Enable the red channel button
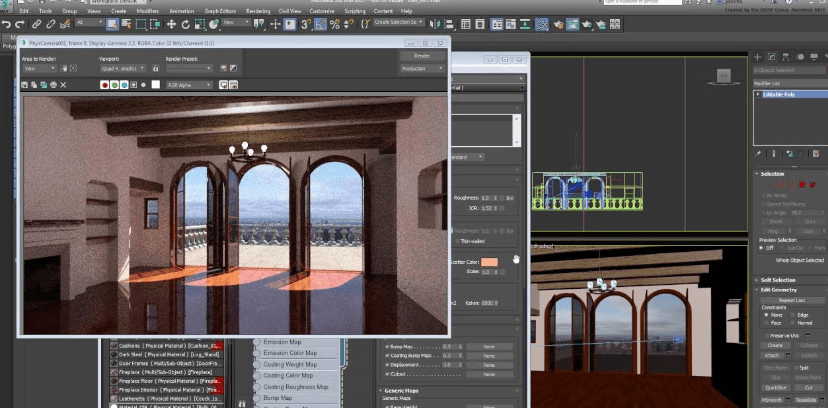 click(x=104, y=86)
